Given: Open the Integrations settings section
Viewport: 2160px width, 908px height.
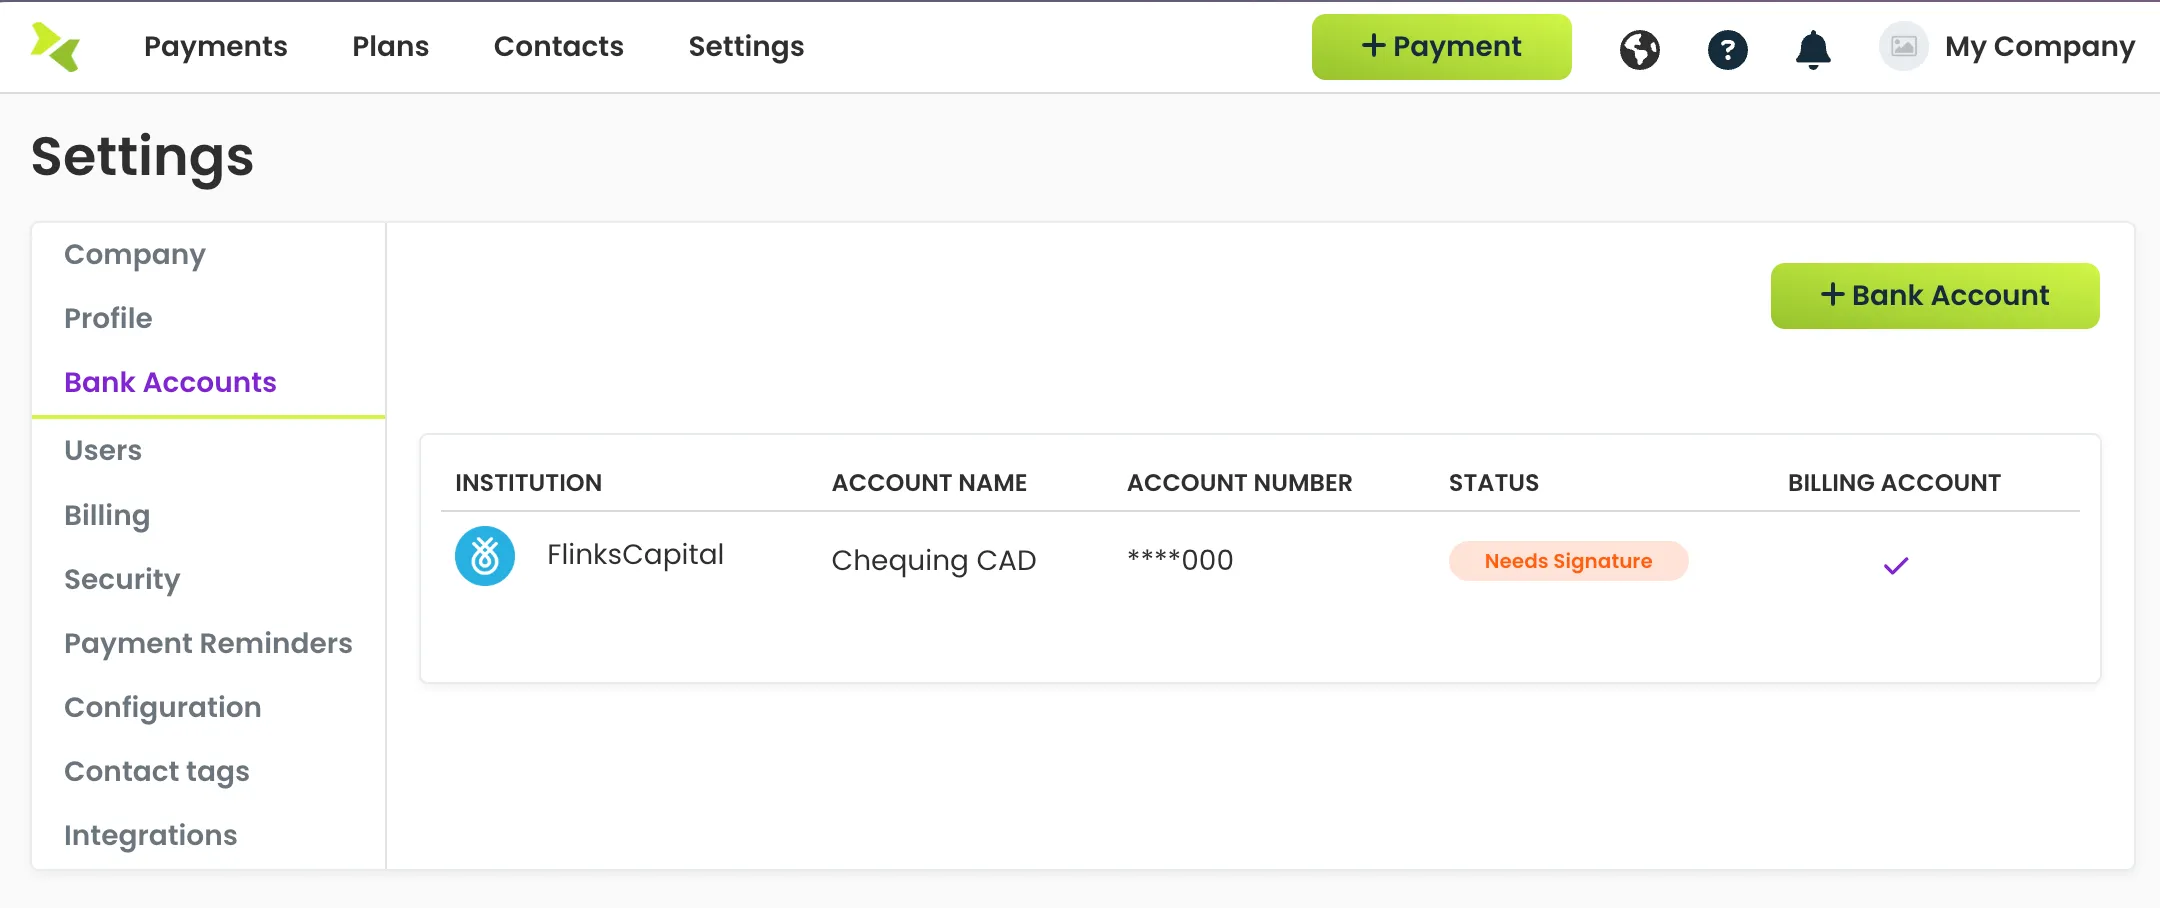Looking at the screenshot, I should [151, 835].
